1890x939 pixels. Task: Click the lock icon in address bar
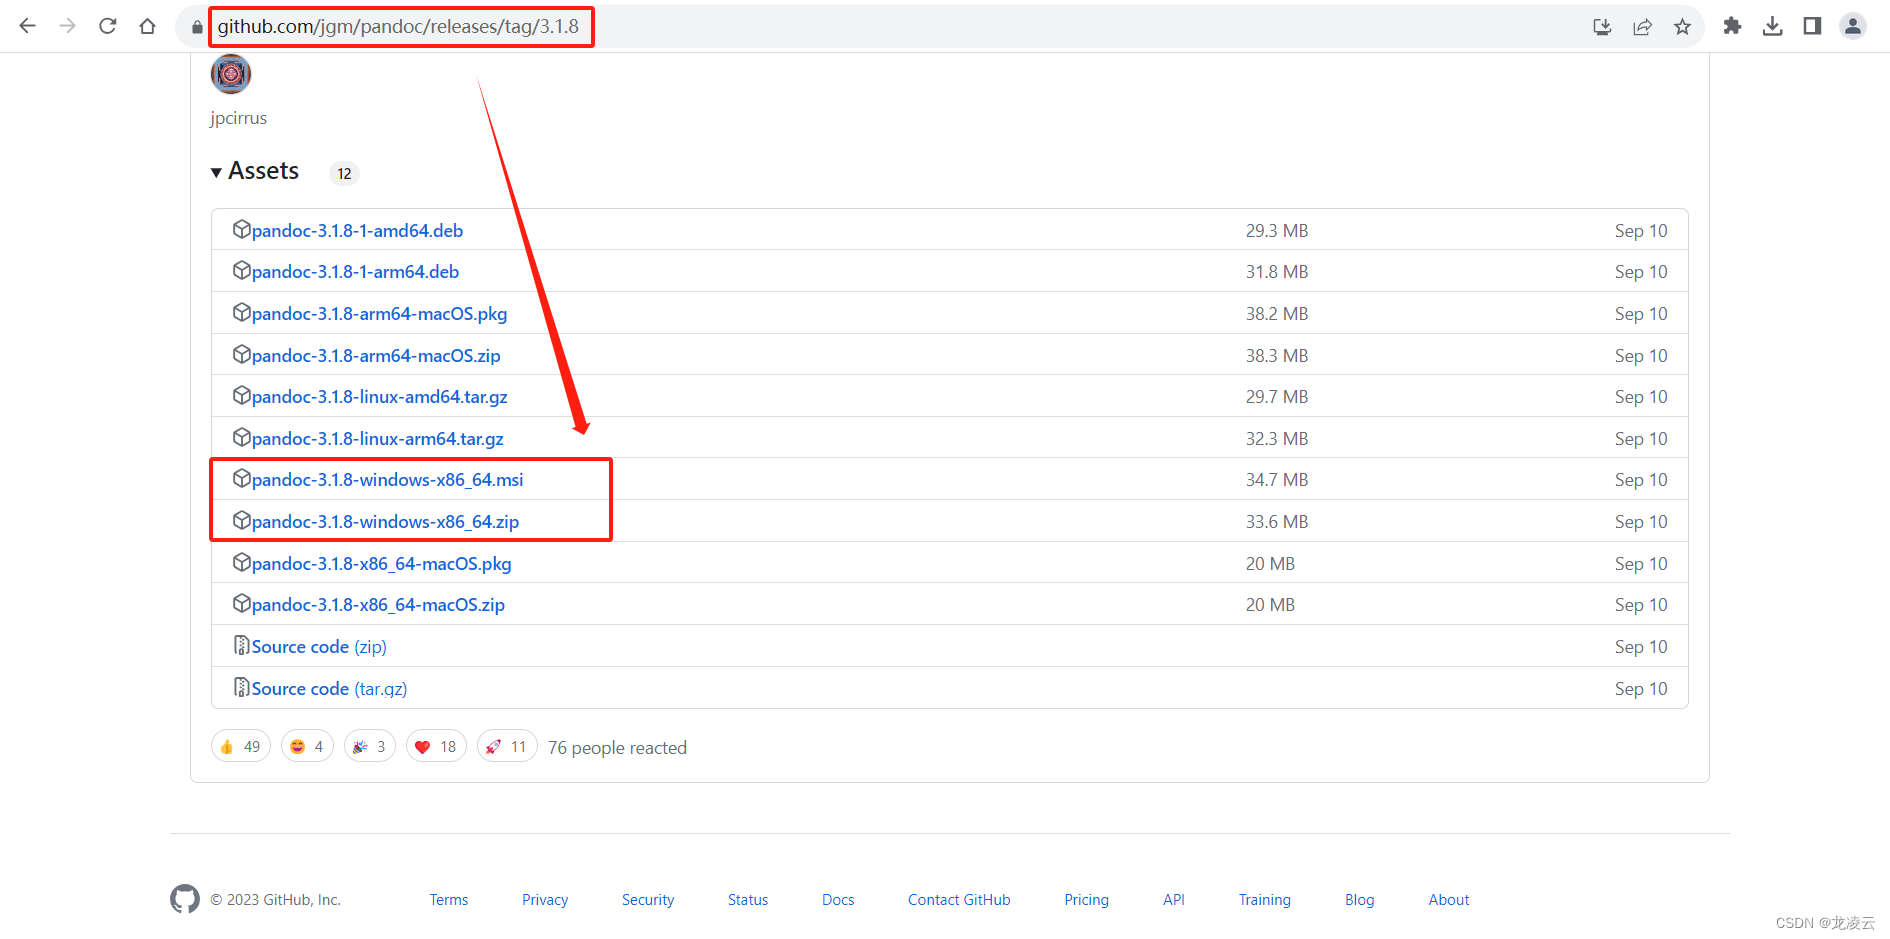197,27
